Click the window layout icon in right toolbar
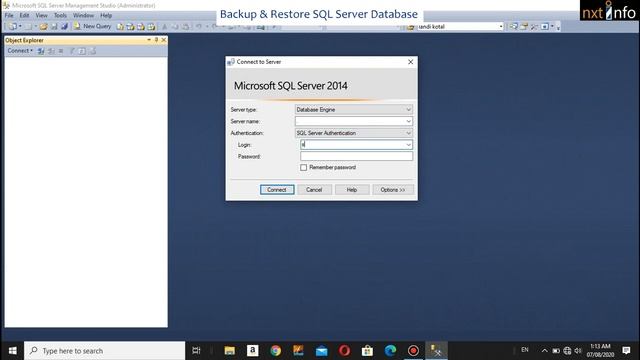 pyautogui.click(x=545, y=27)
